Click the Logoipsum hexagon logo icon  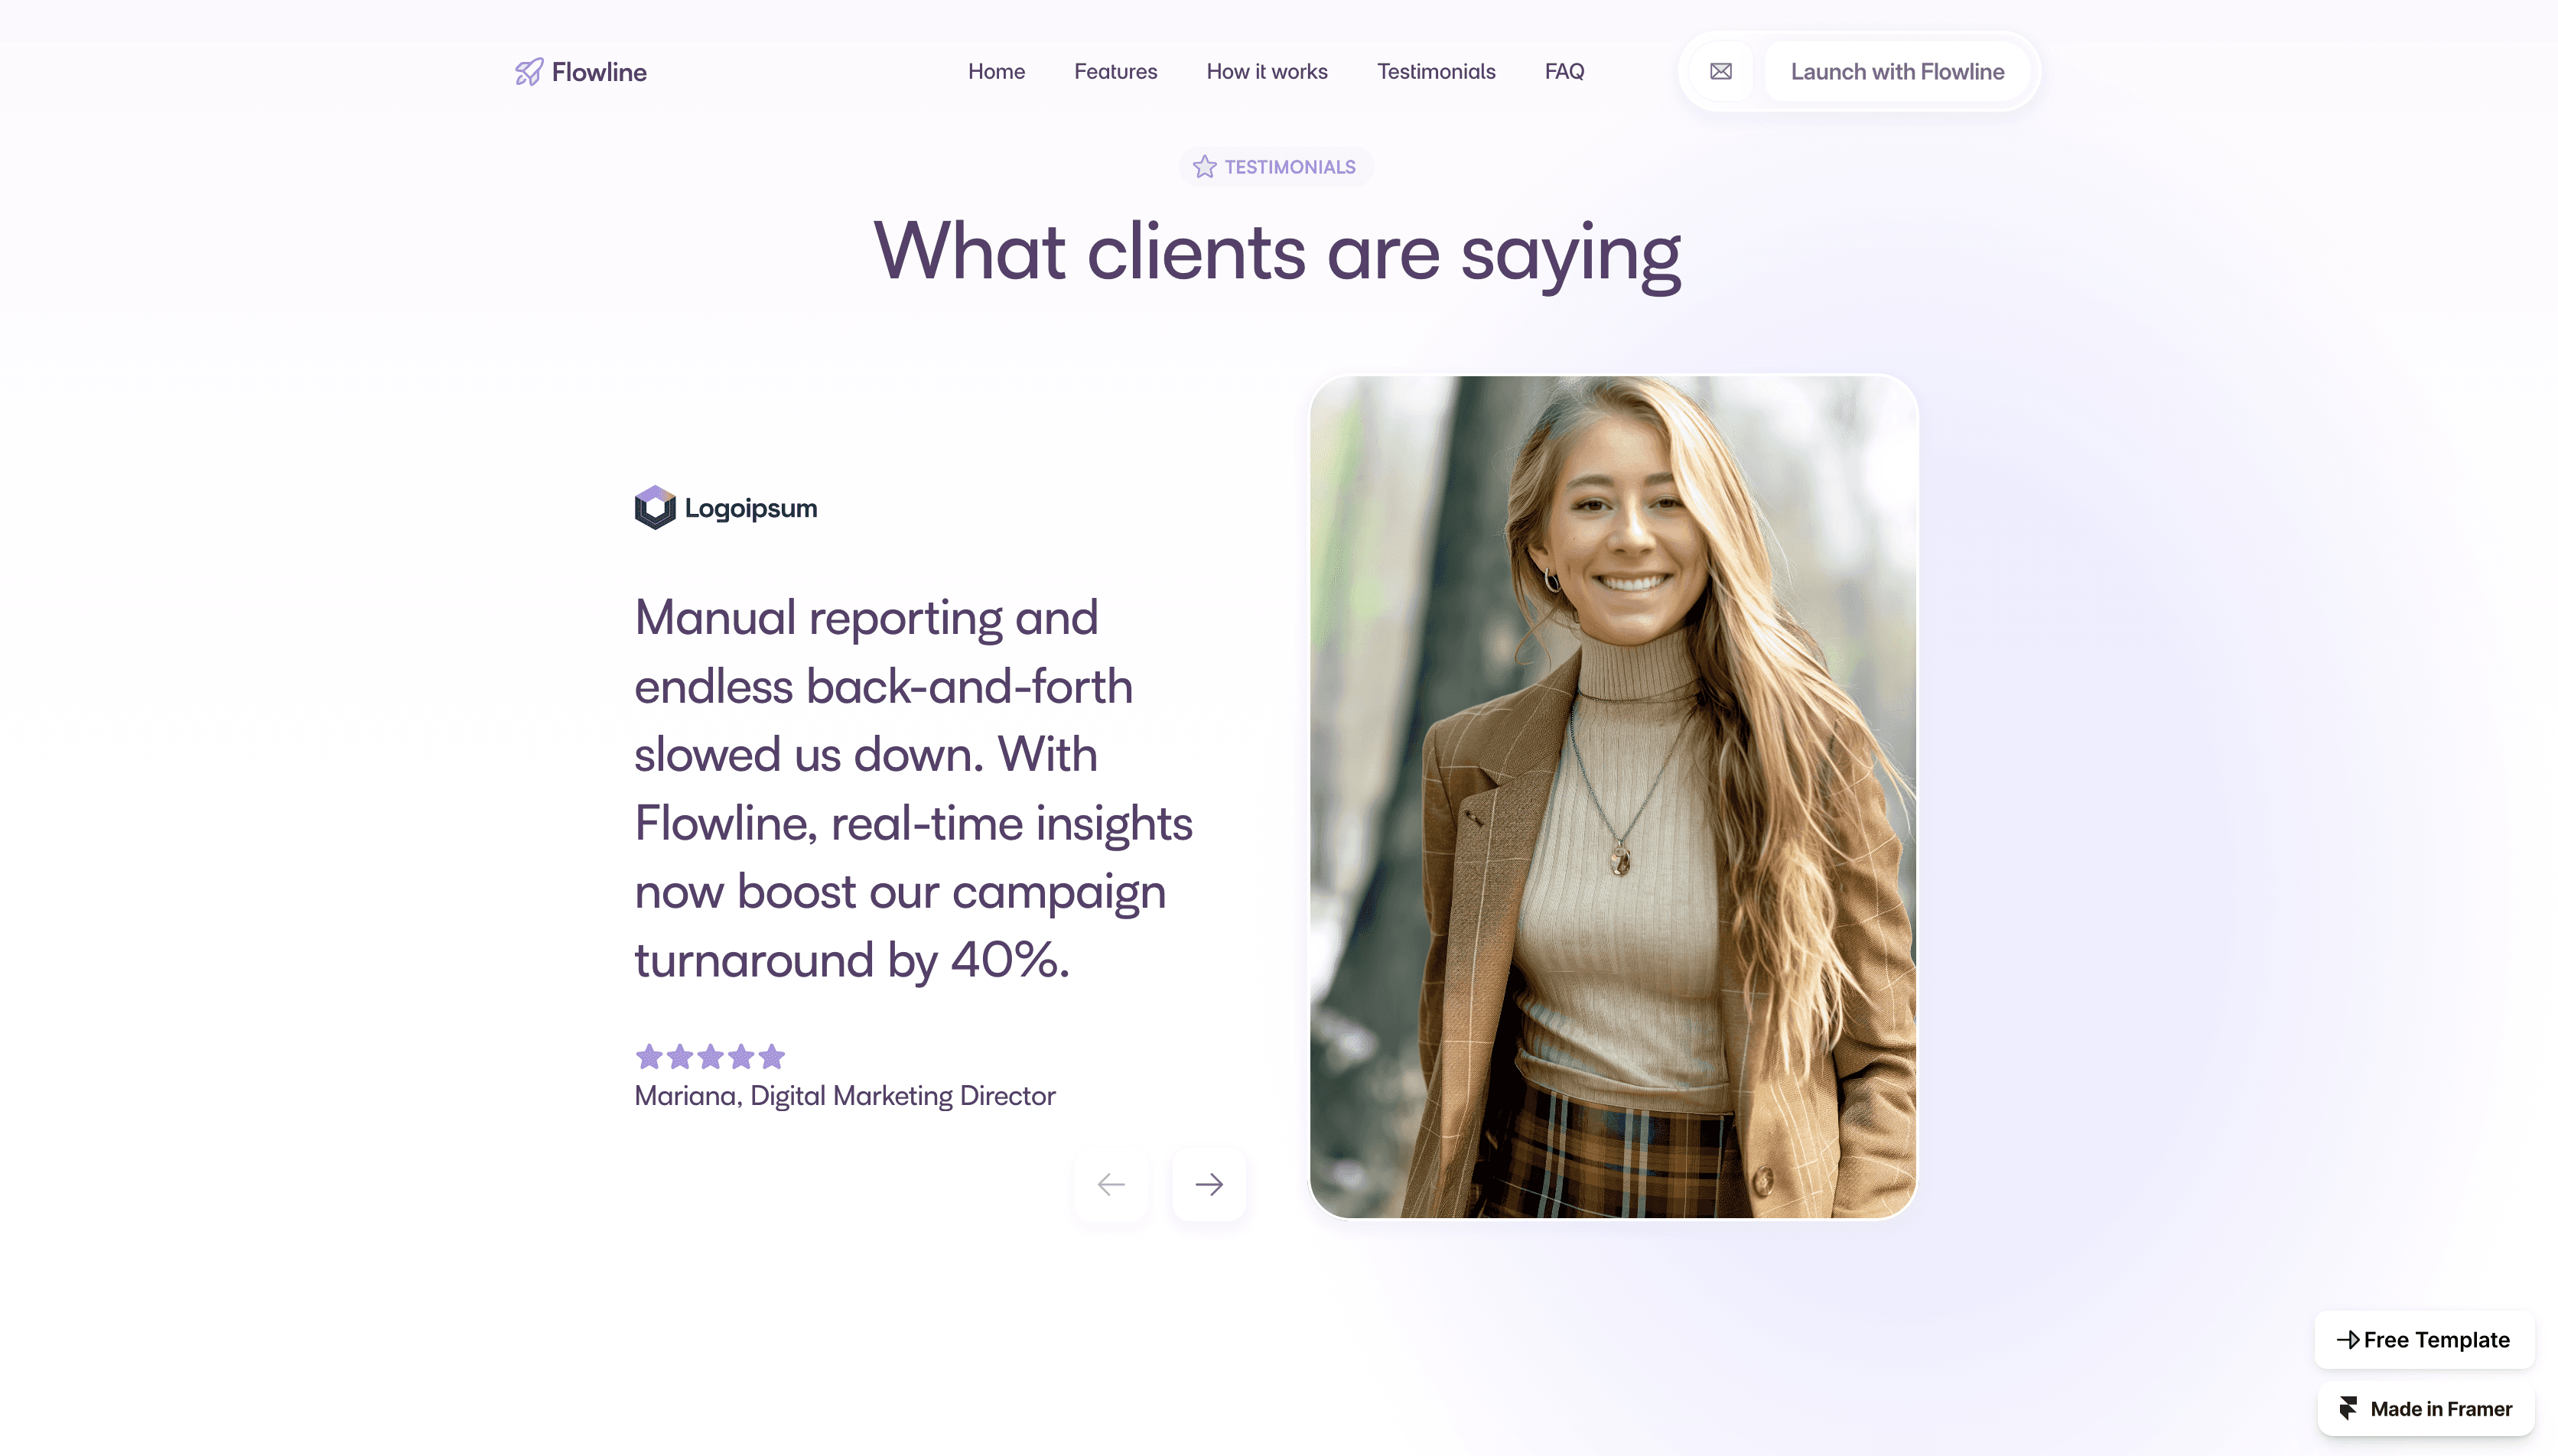click(x=655, y=508)
